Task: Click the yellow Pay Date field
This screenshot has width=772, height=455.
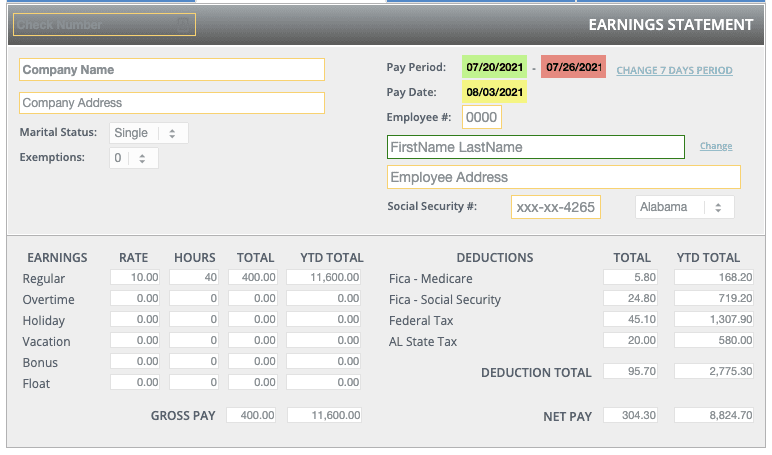Action: pyautogui.click(x=494, y=92)
